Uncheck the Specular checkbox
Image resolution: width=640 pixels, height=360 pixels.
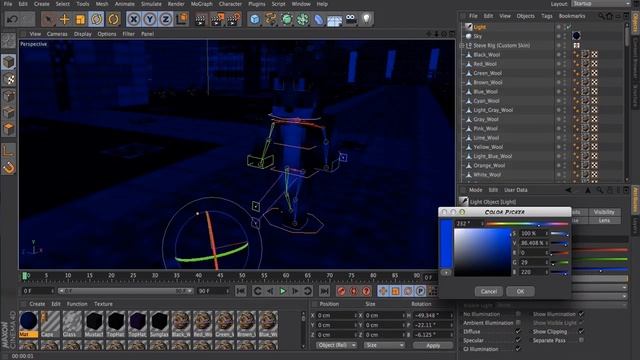tap(518, 340)
